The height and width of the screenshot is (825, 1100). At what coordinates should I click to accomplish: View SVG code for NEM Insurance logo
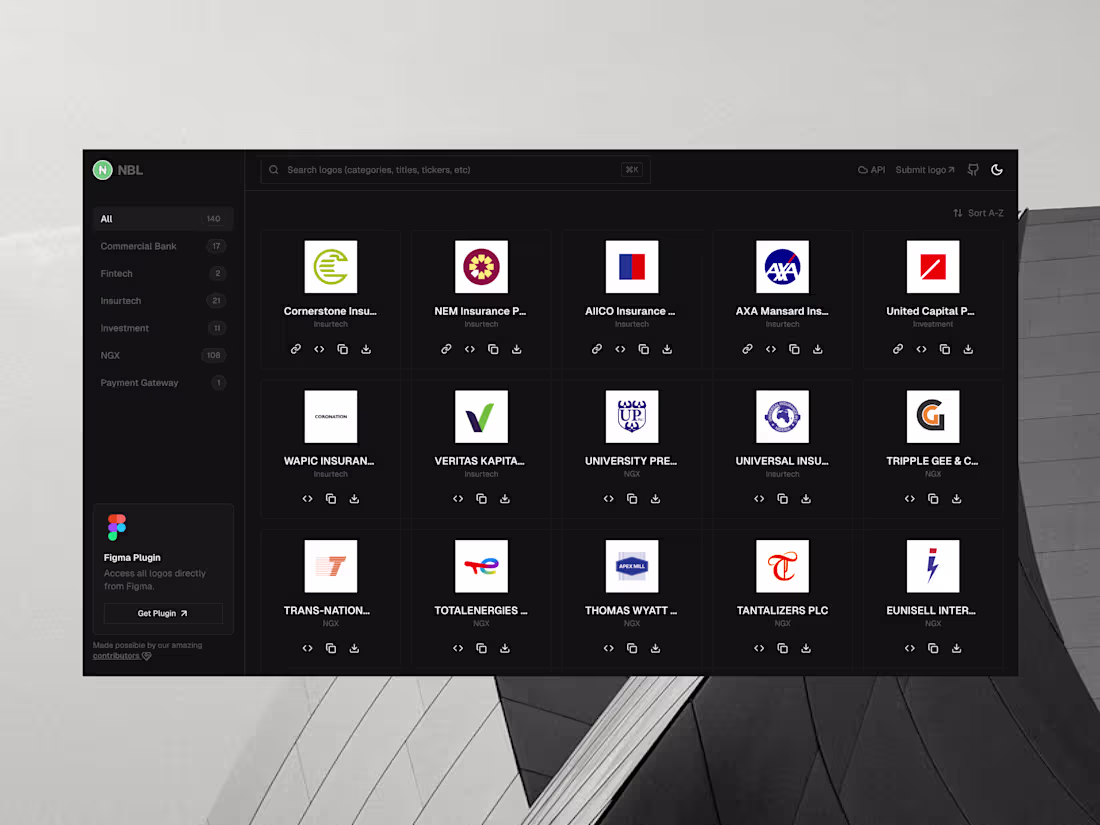(470, 349)
